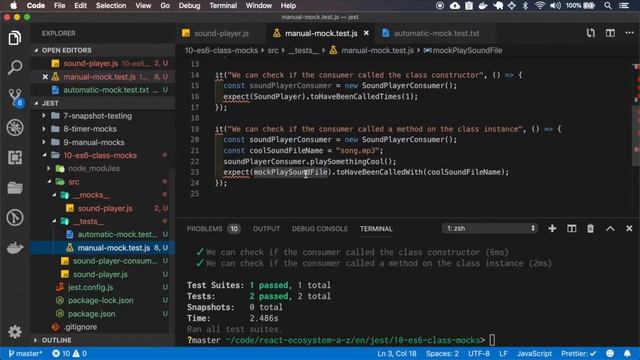
Task: Change encoding via UTF-8 in status bar
Action: (479, 353)
